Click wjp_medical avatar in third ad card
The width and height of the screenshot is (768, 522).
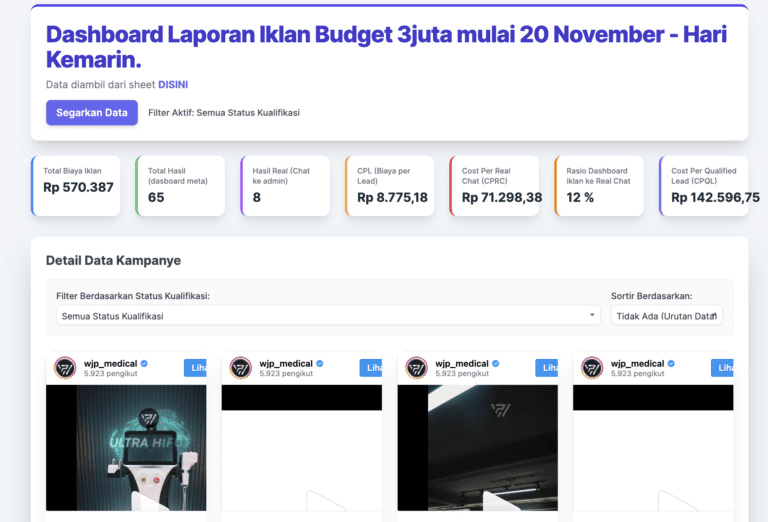click(x=416, y=368)
